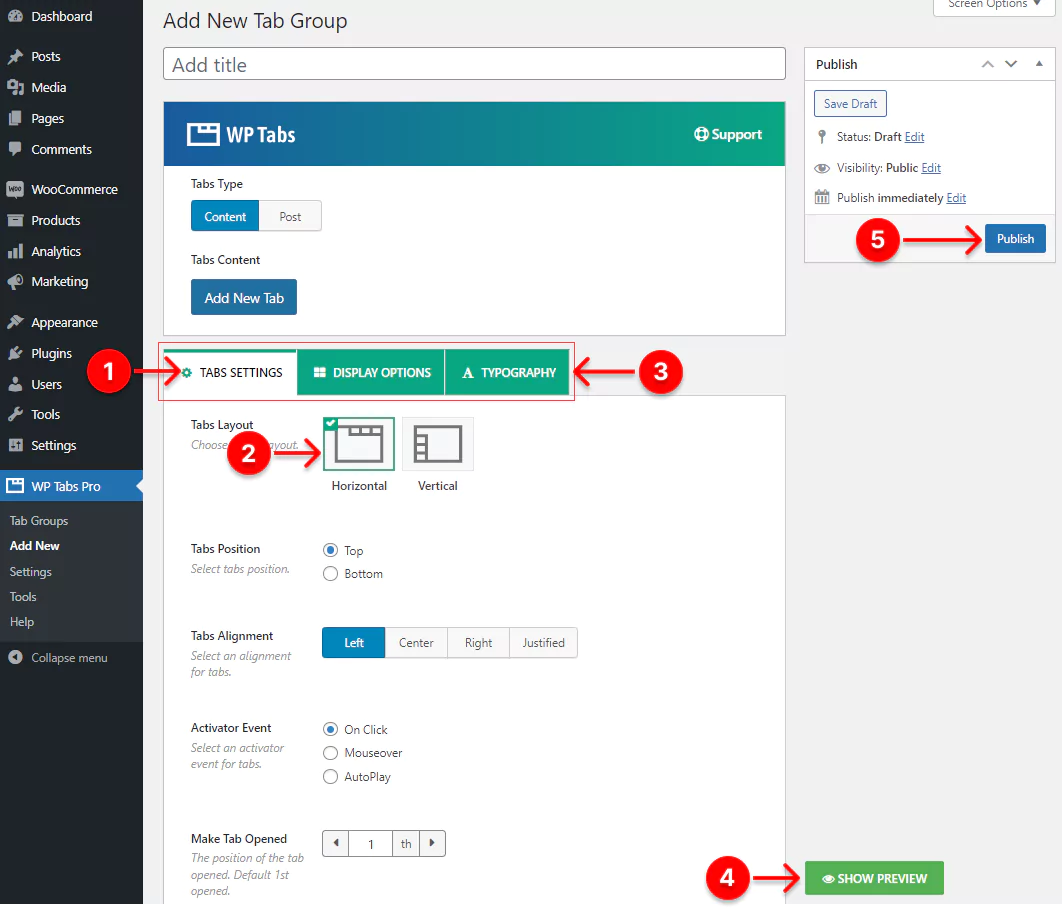Open the Screen Options dropdown

[x=994, y=5]
